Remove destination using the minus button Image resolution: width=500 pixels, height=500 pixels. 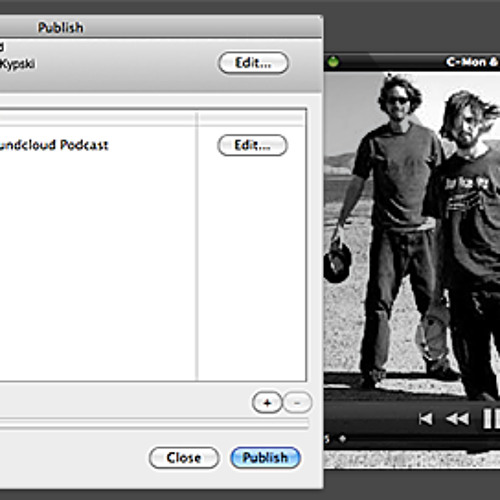click(297, 403)
